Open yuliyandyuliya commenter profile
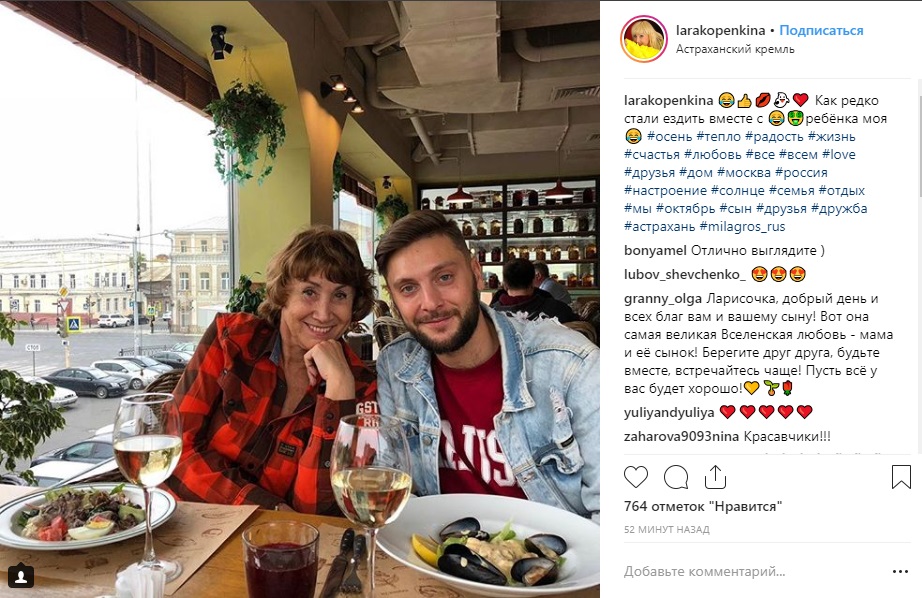The width and height of the screenshot is (922, 598). tap(669, 413)
